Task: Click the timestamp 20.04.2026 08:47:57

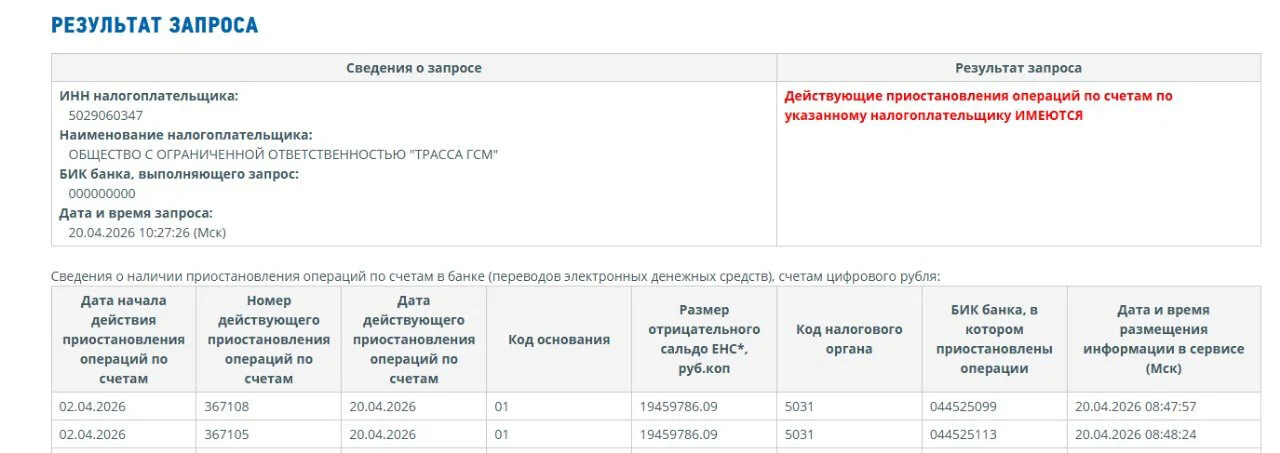Action: point(1136,406)
